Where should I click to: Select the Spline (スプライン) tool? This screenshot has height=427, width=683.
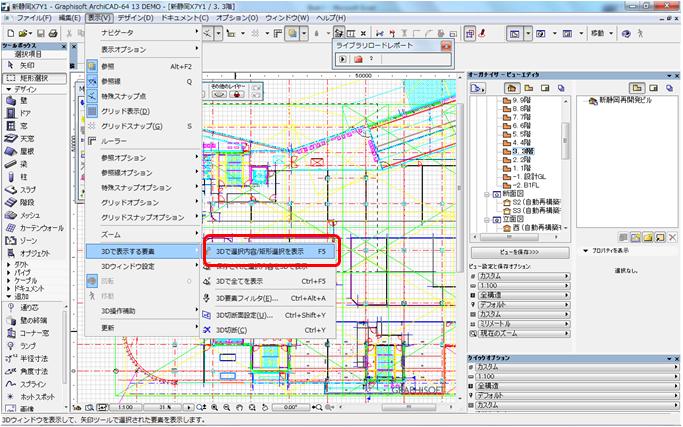pos(34,384)
